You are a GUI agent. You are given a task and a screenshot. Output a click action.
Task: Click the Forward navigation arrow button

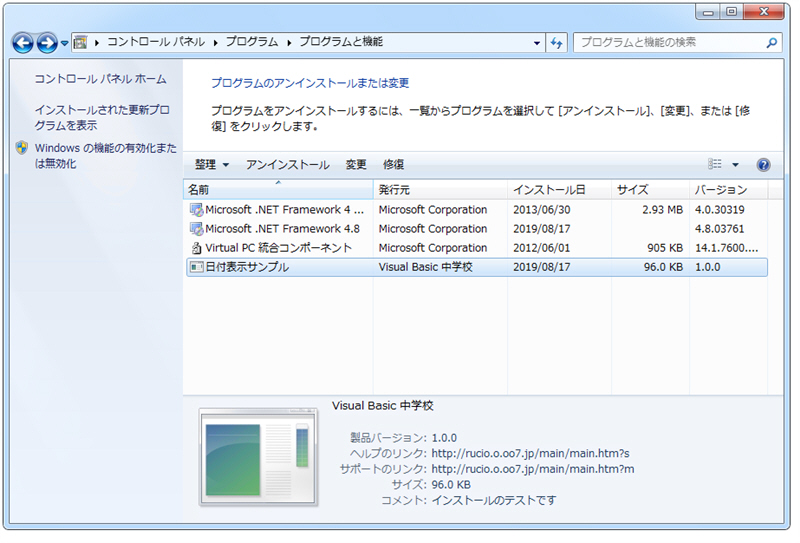coord(47,43)
